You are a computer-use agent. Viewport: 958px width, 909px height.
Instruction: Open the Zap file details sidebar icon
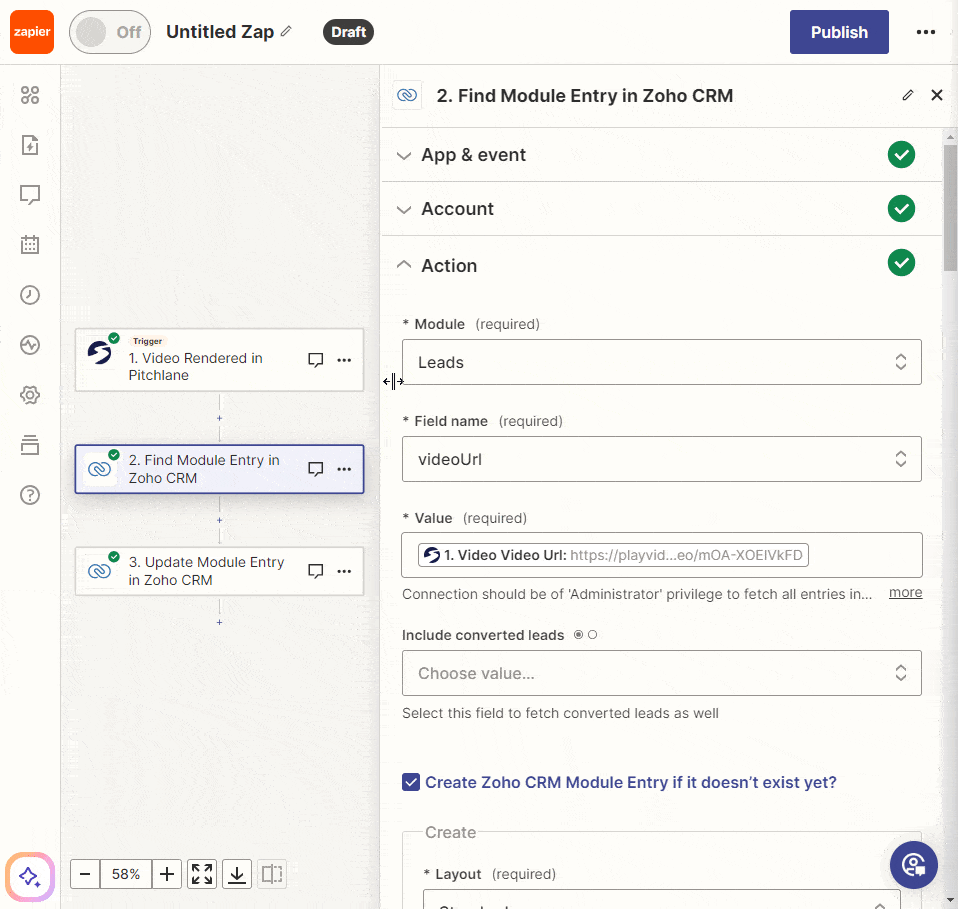[x=30, y=145]
